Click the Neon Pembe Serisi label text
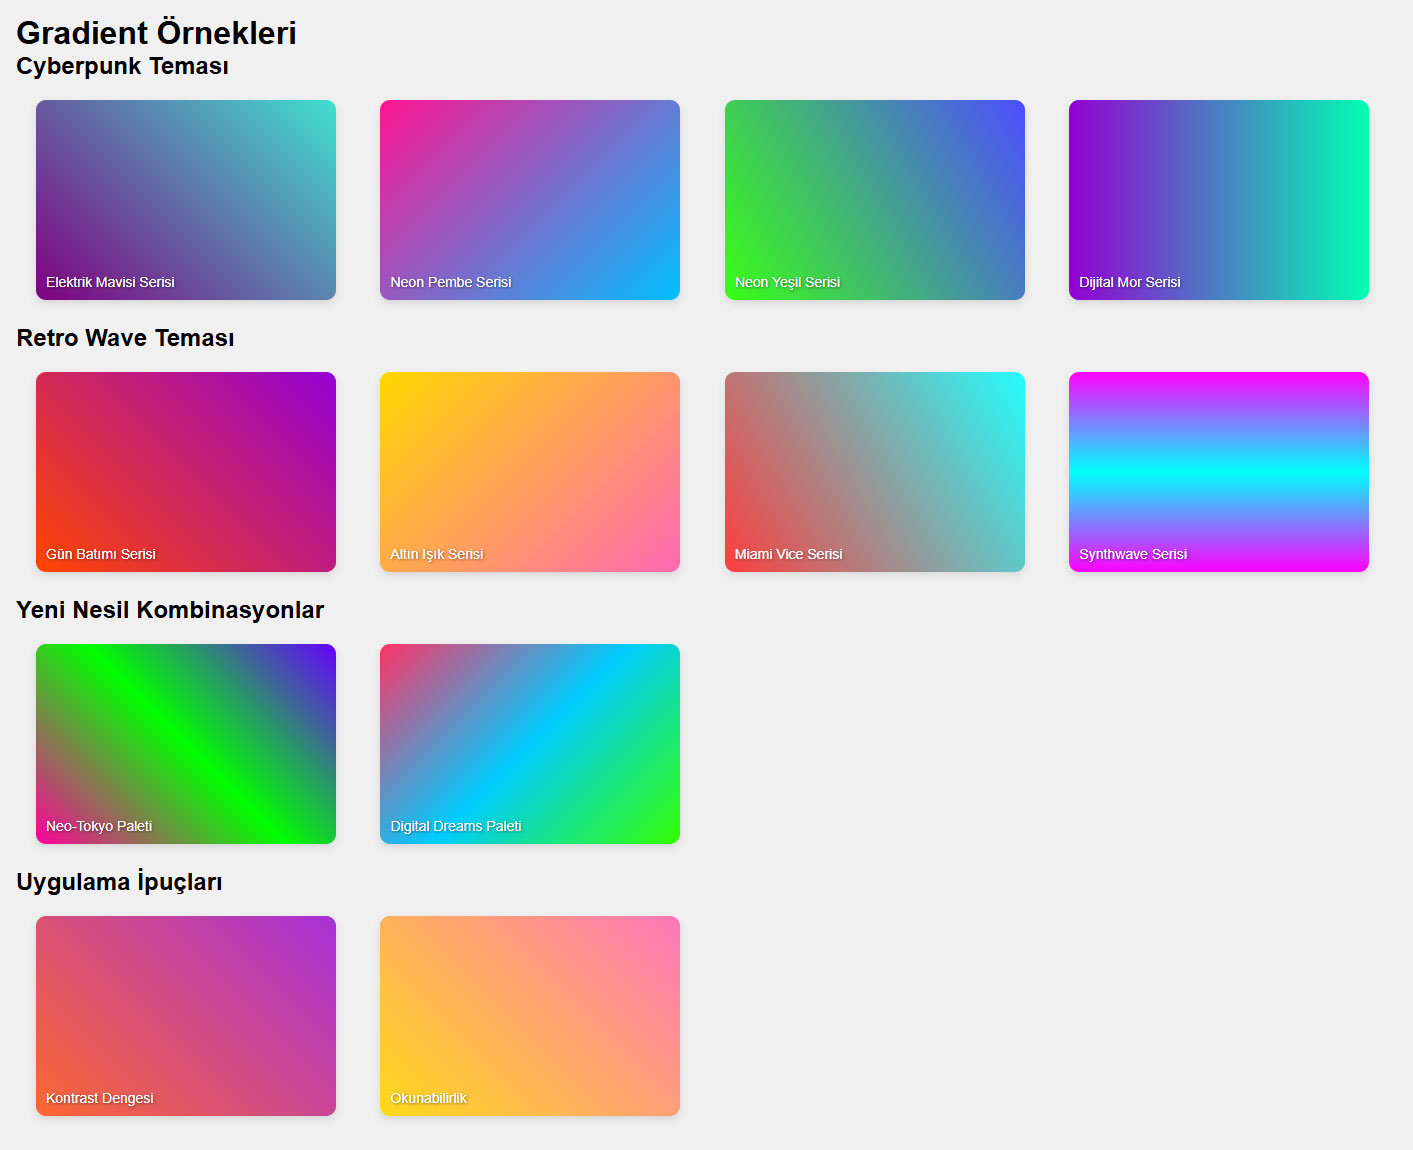 point(450,282)
